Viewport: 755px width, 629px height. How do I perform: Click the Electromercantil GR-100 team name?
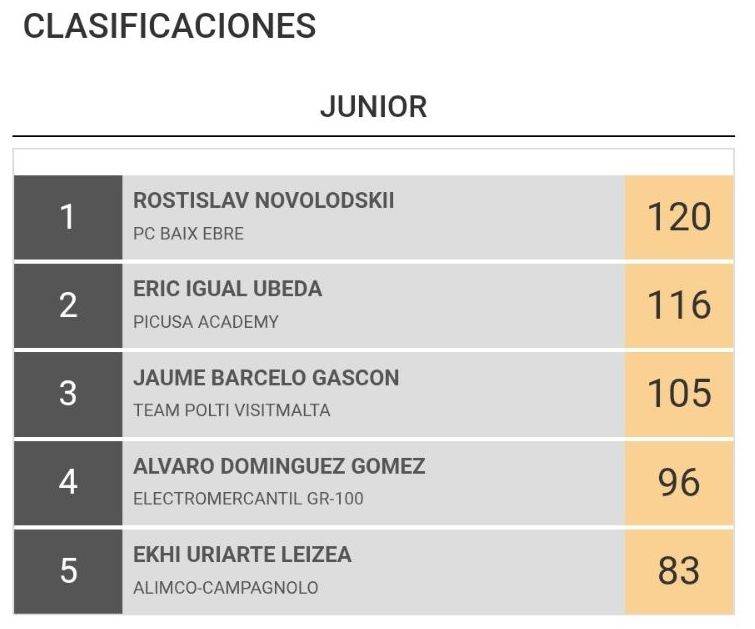tap(248, 498)
